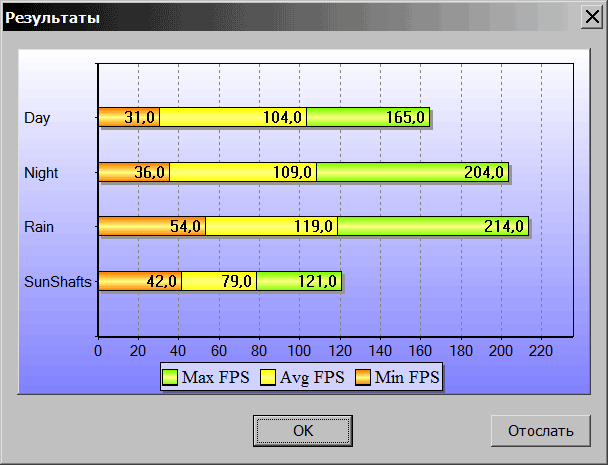
Task: Select the Day Min FPS bar labeled 31,0
Action: pyautogui.click(x=129, y=117)
